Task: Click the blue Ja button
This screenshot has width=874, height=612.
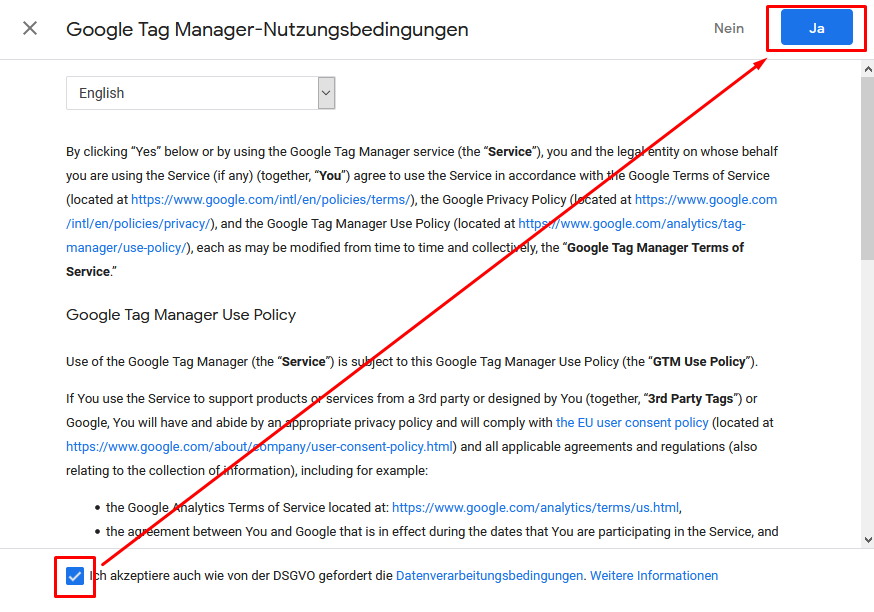Action: click(x=817, y=28)
